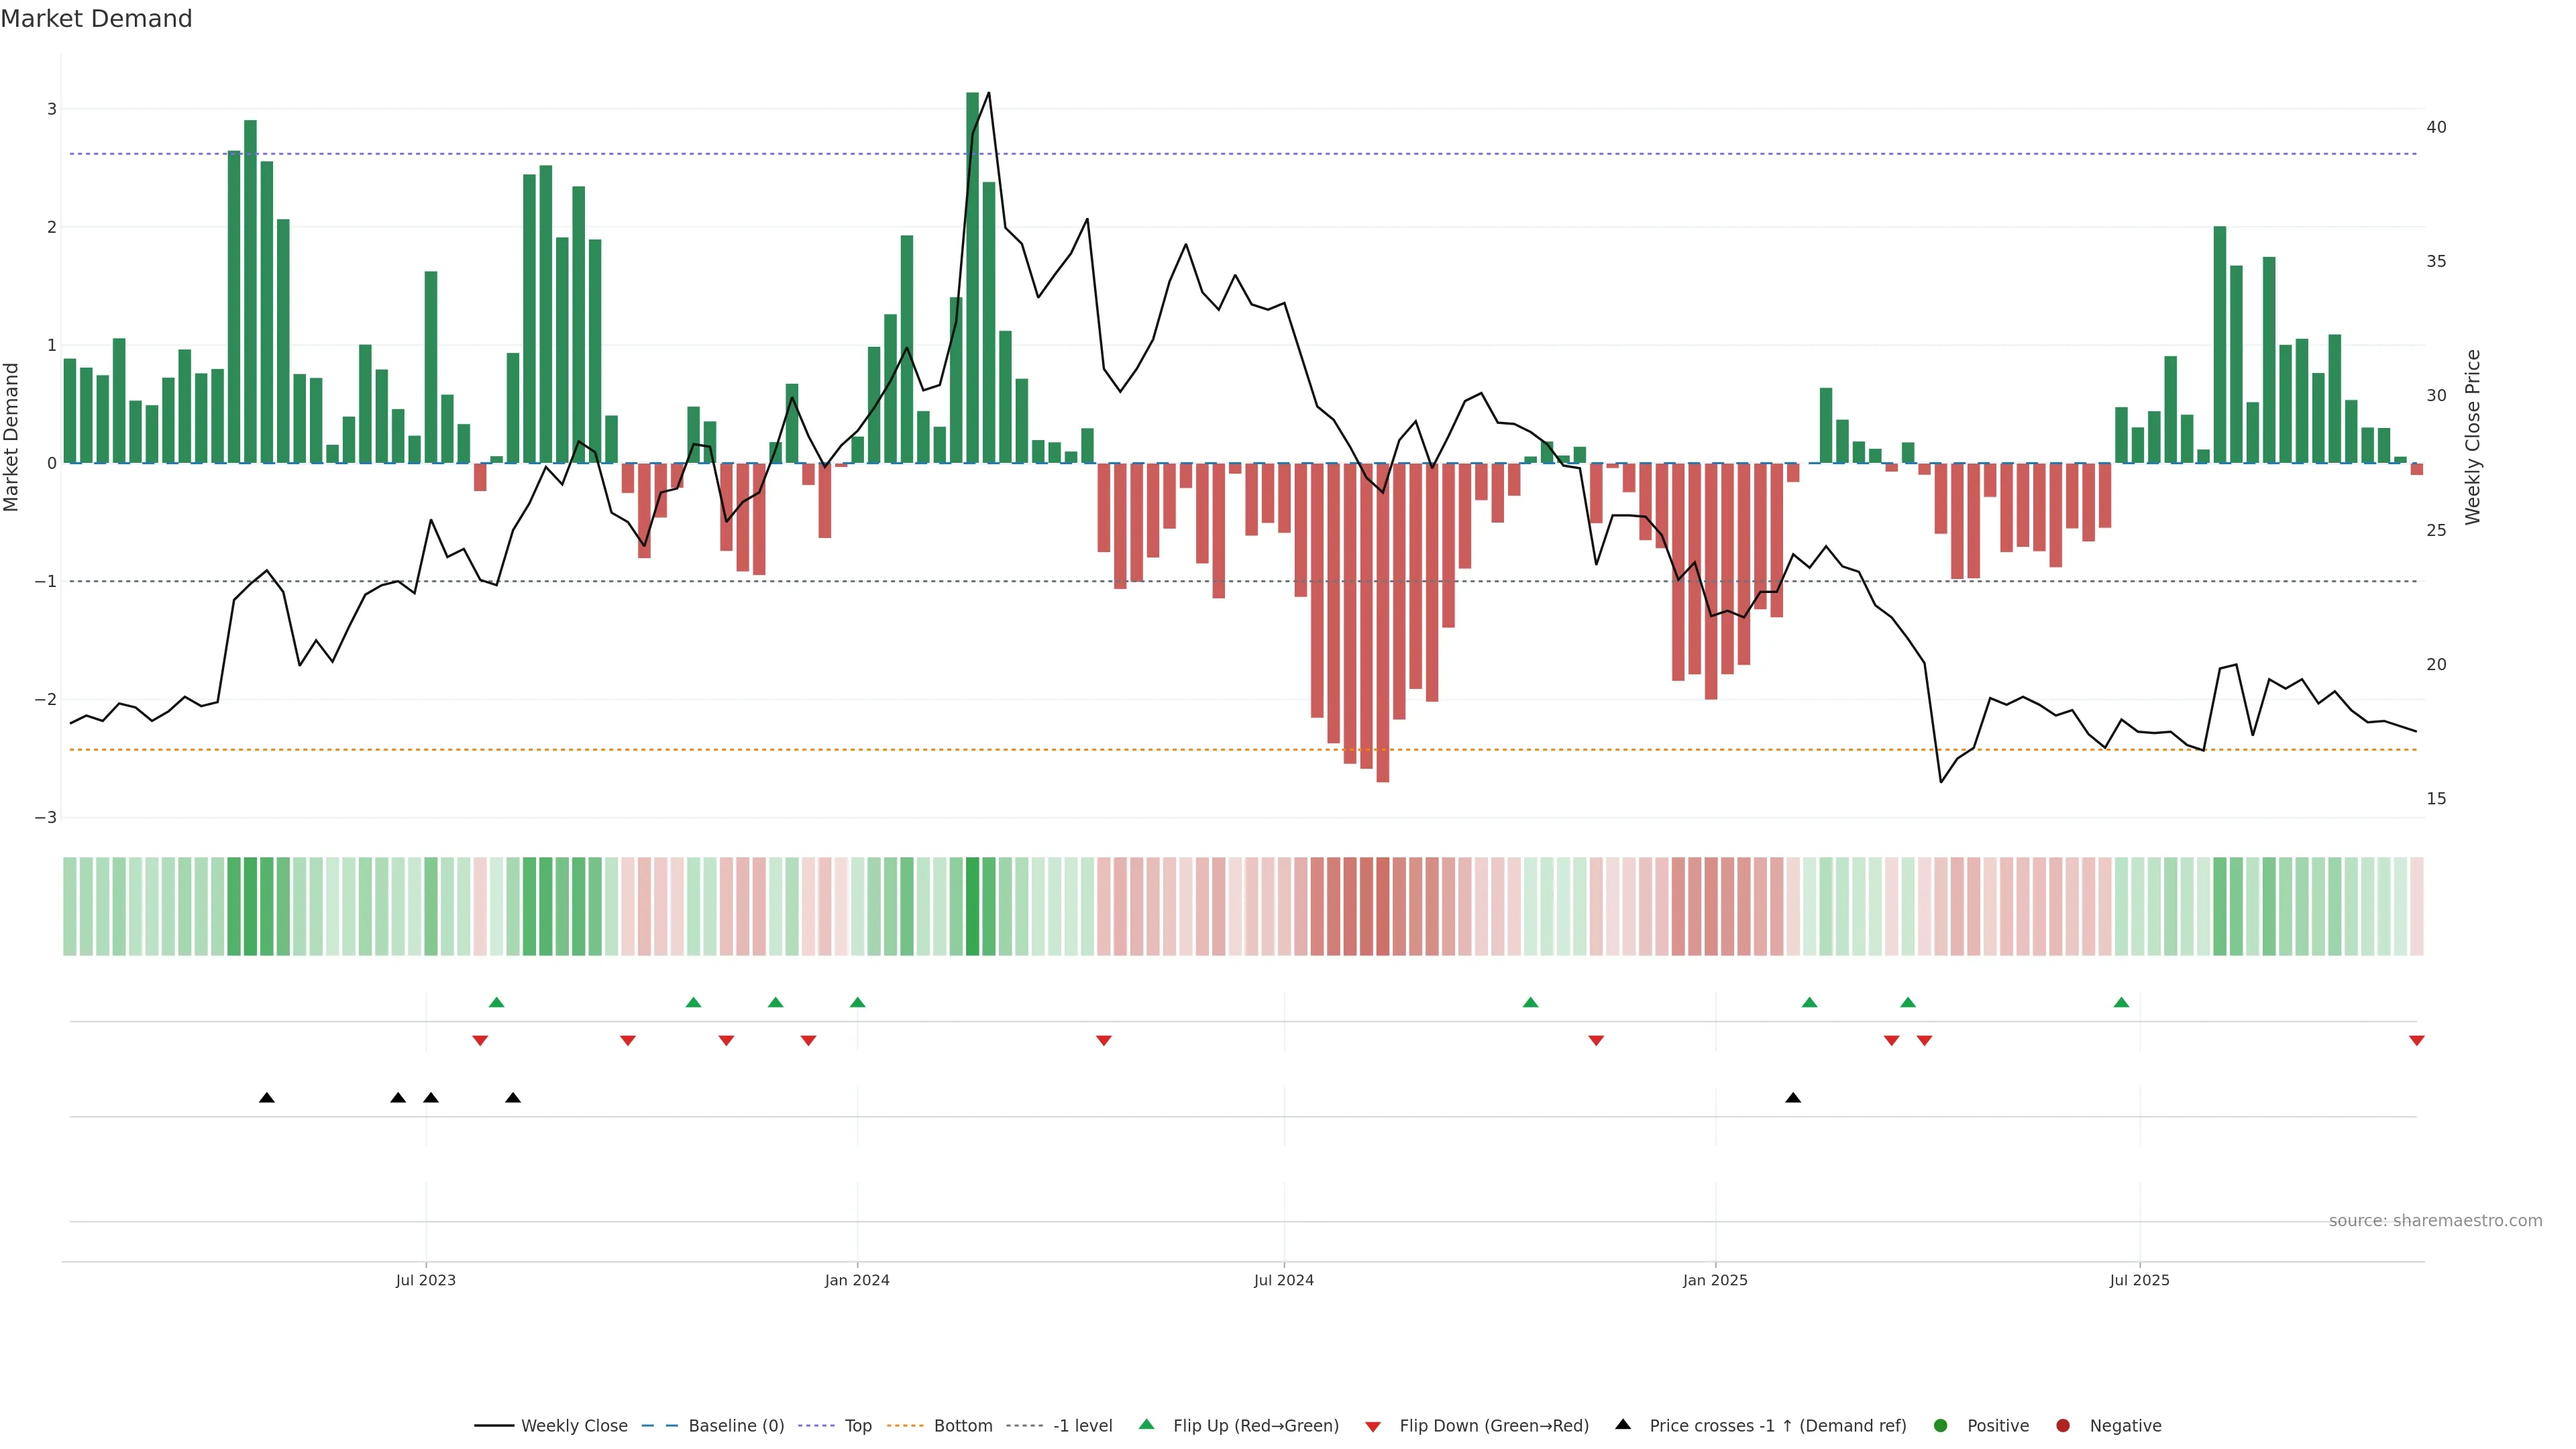Click the black price-cross triangle near Jan 2025
The width and height of the screenshot is (2576, 1449).
(1793, 1098)
